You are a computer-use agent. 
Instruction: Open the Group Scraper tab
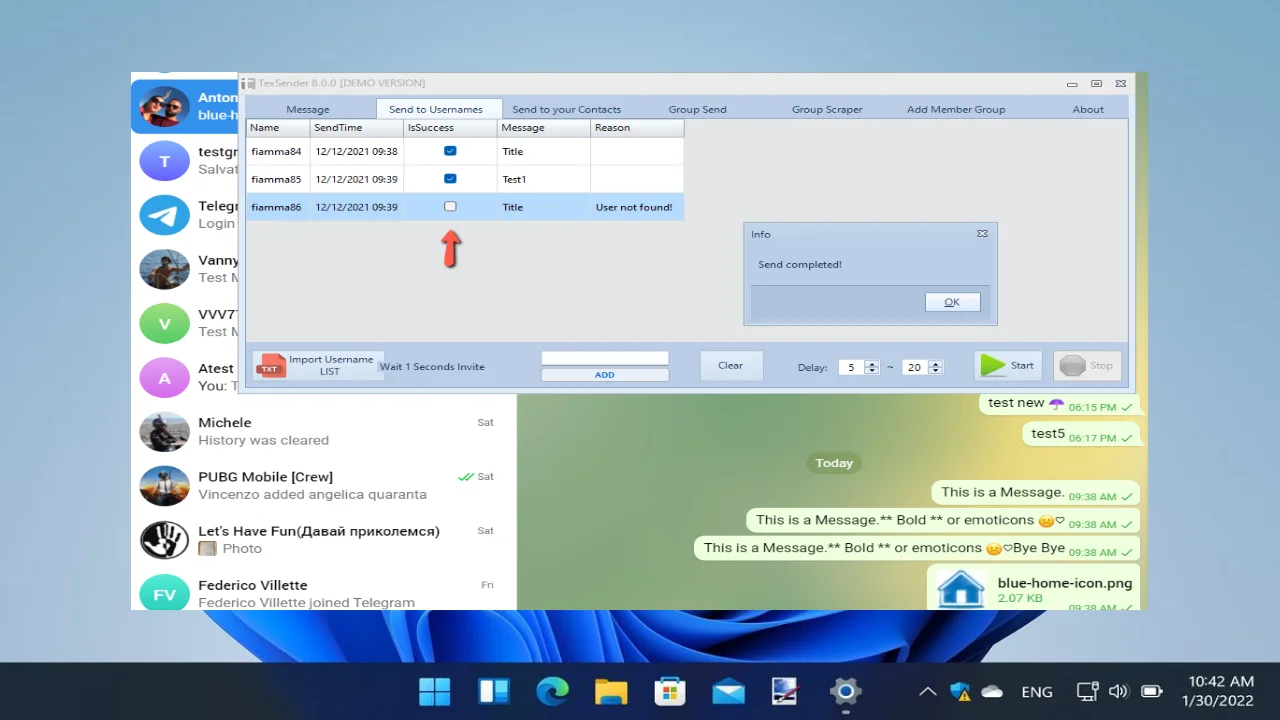coord(827,109)
